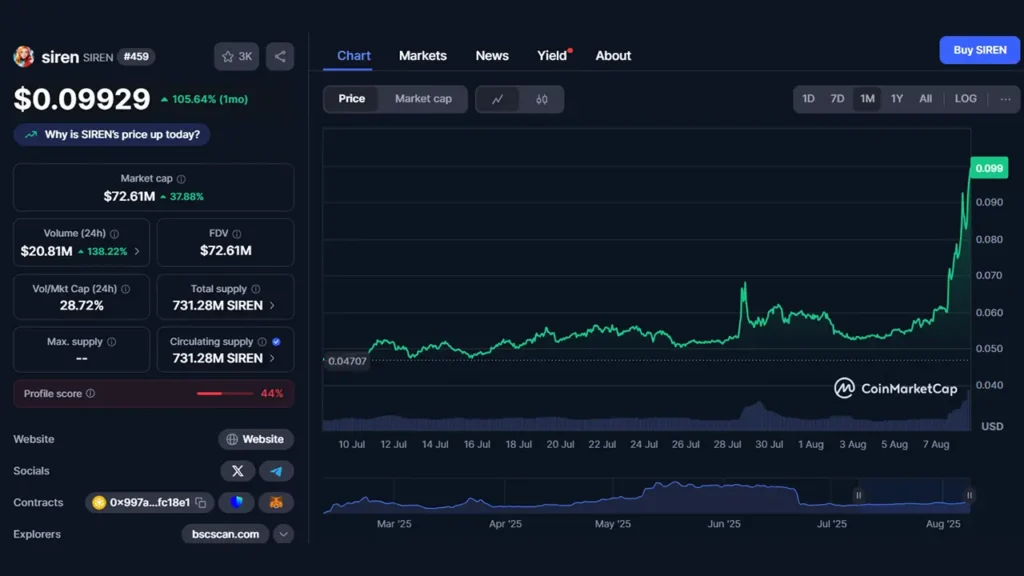Open FDV info icon
This screenshot has width=1024, height=576.
(236, 234)
